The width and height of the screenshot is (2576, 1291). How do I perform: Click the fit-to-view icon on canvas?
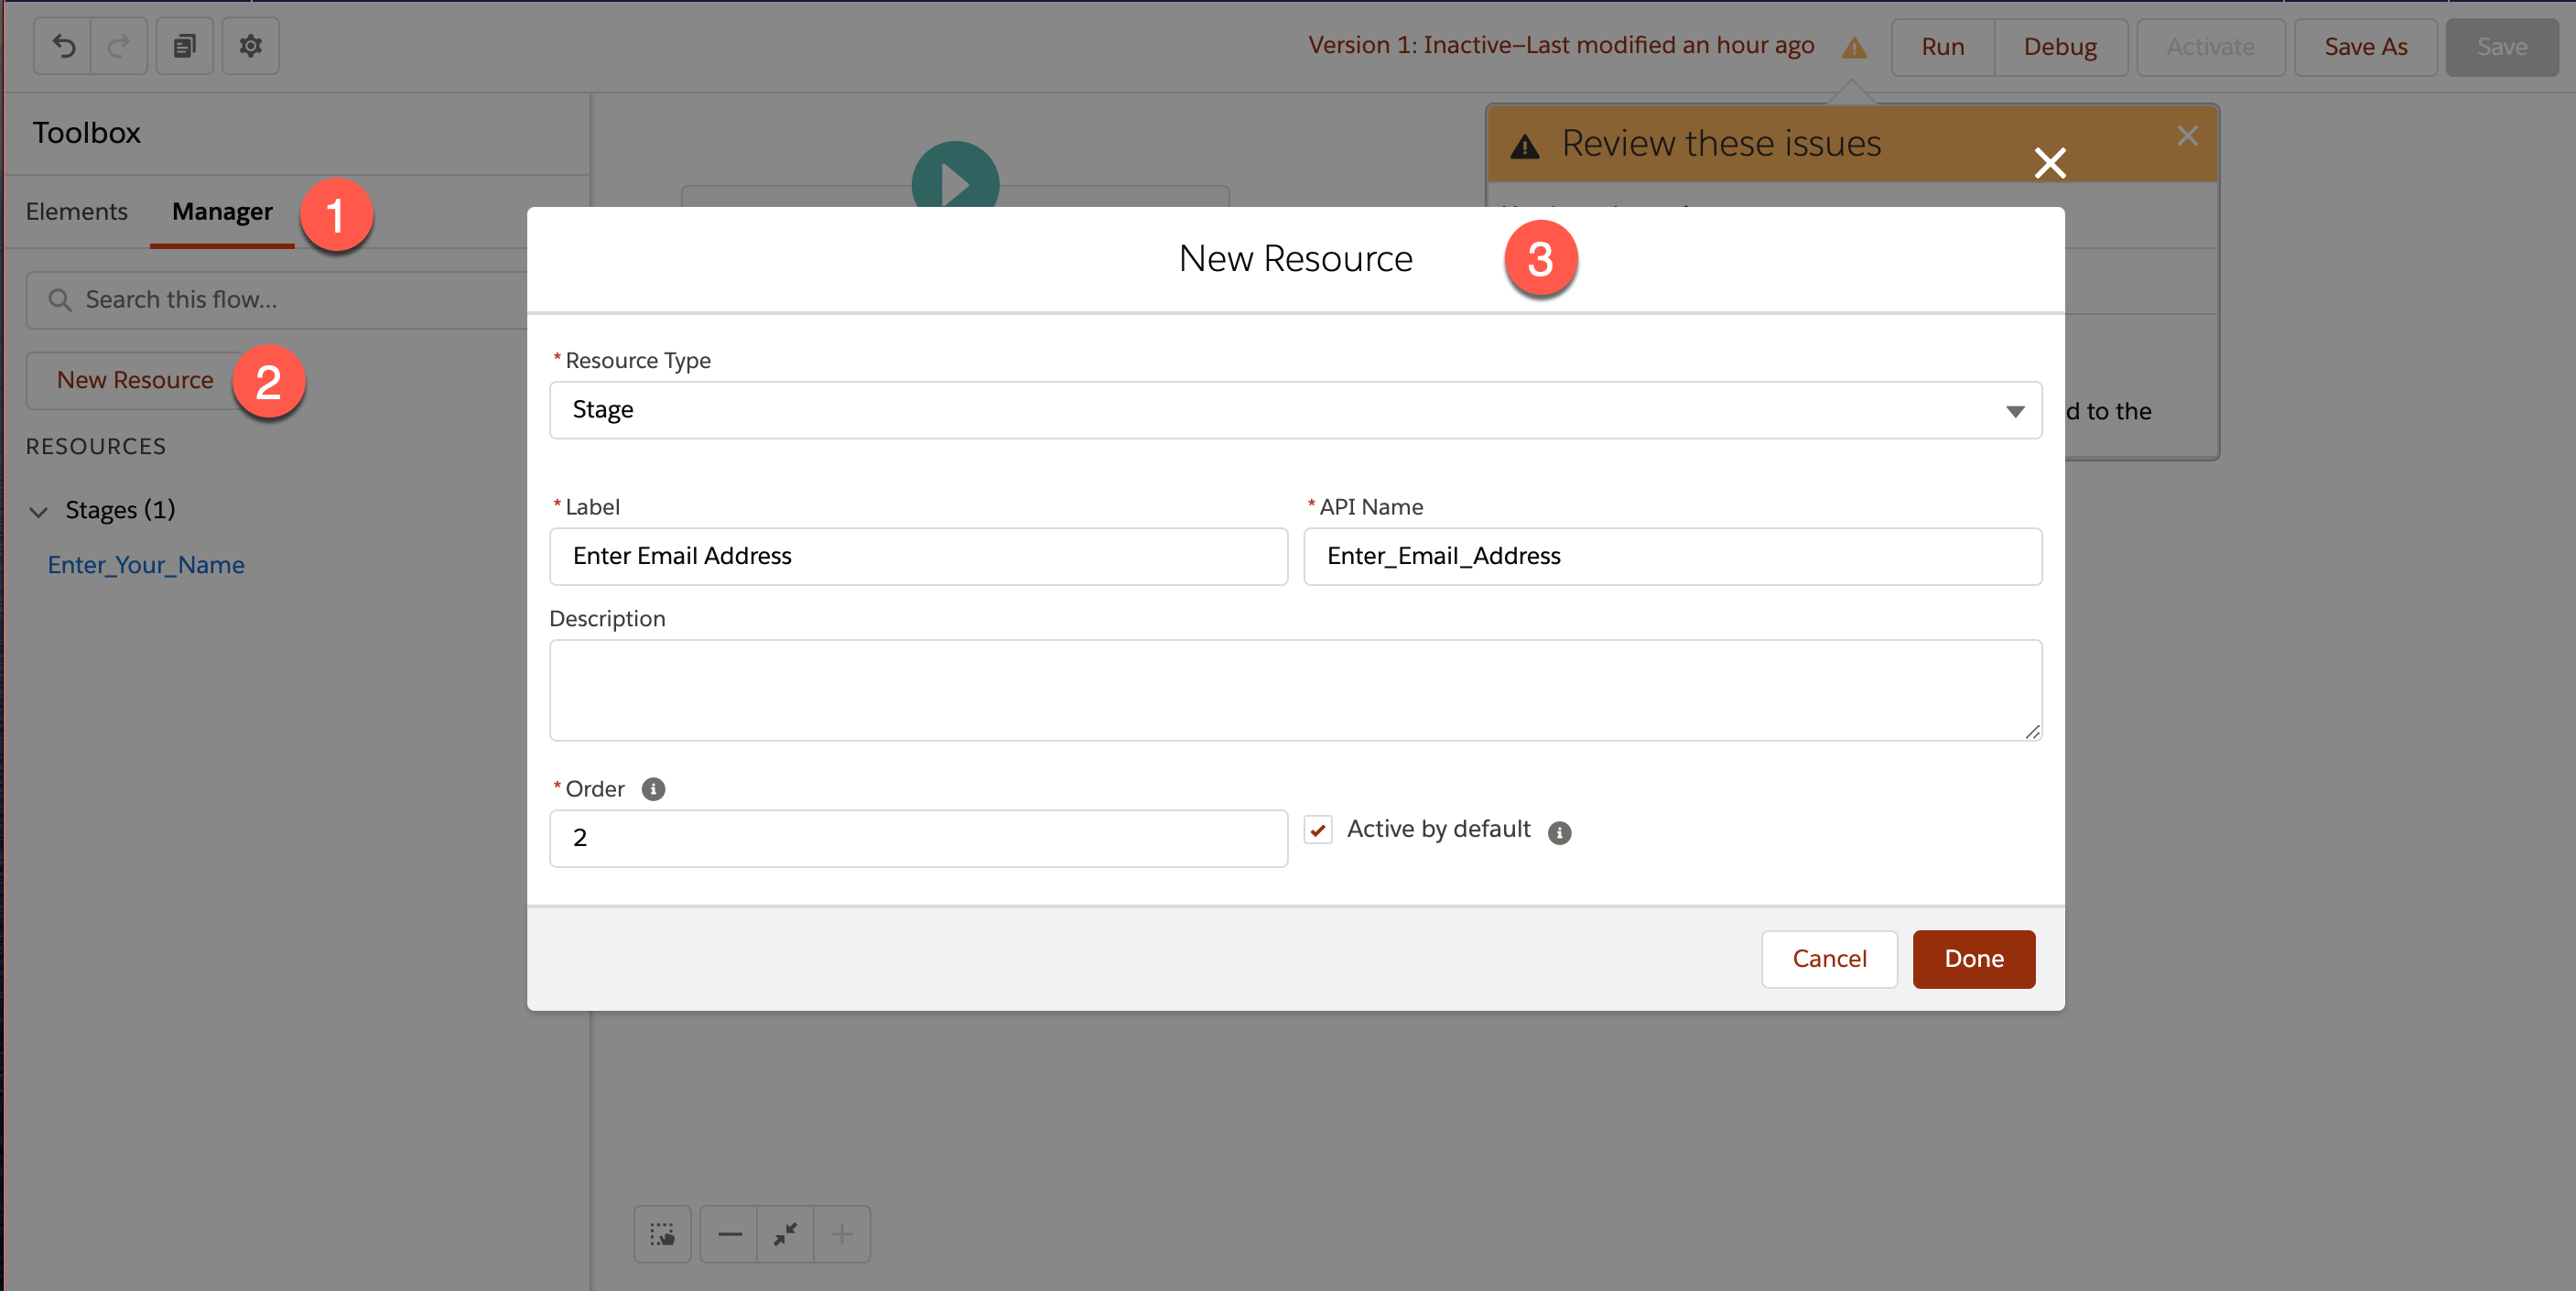pyautogui.click(x=785, y=1234)
